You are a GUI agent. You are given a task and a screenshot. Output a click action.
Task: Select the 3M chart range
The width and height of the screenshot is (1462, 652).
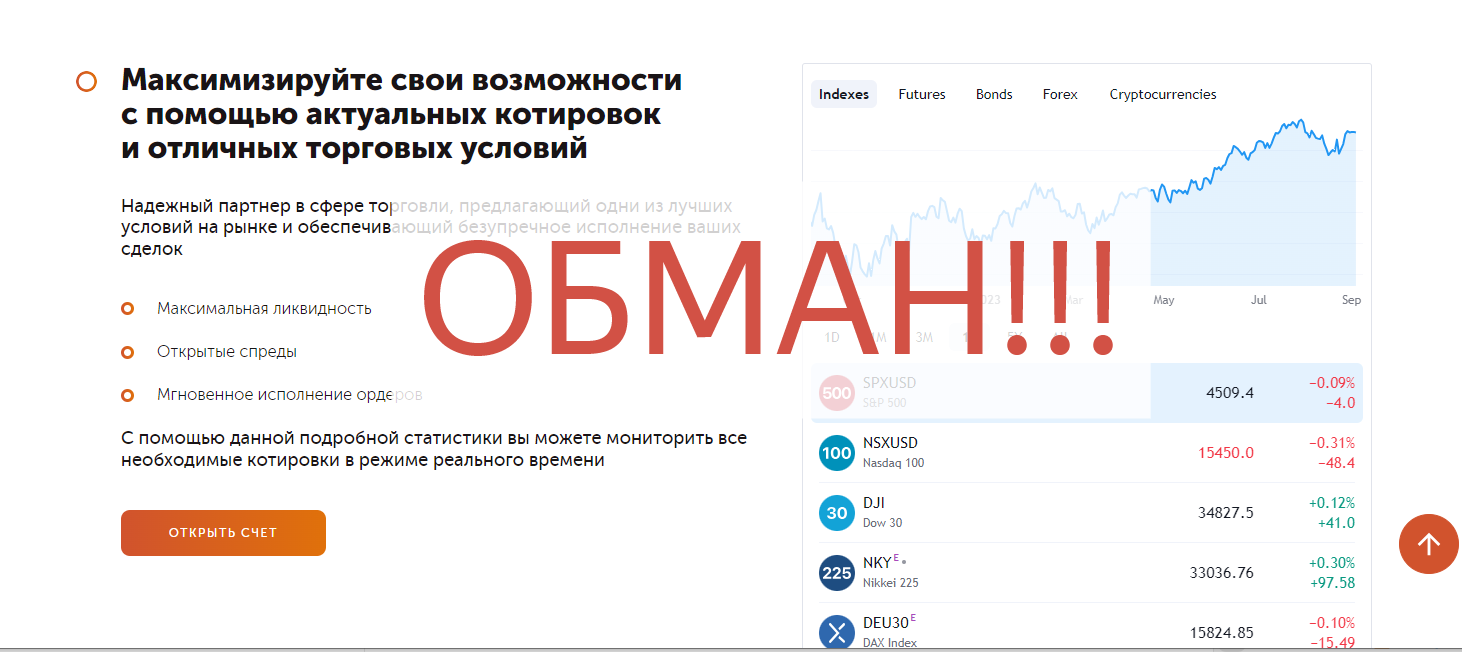(x=924, y=337)
